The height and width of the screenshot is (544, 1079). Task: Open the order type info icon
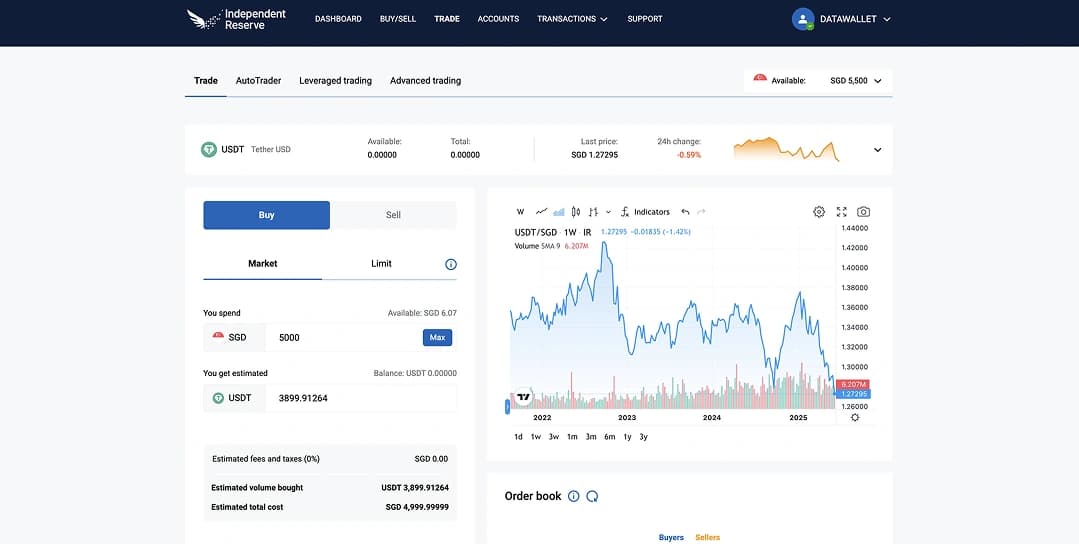pos(451,264)
